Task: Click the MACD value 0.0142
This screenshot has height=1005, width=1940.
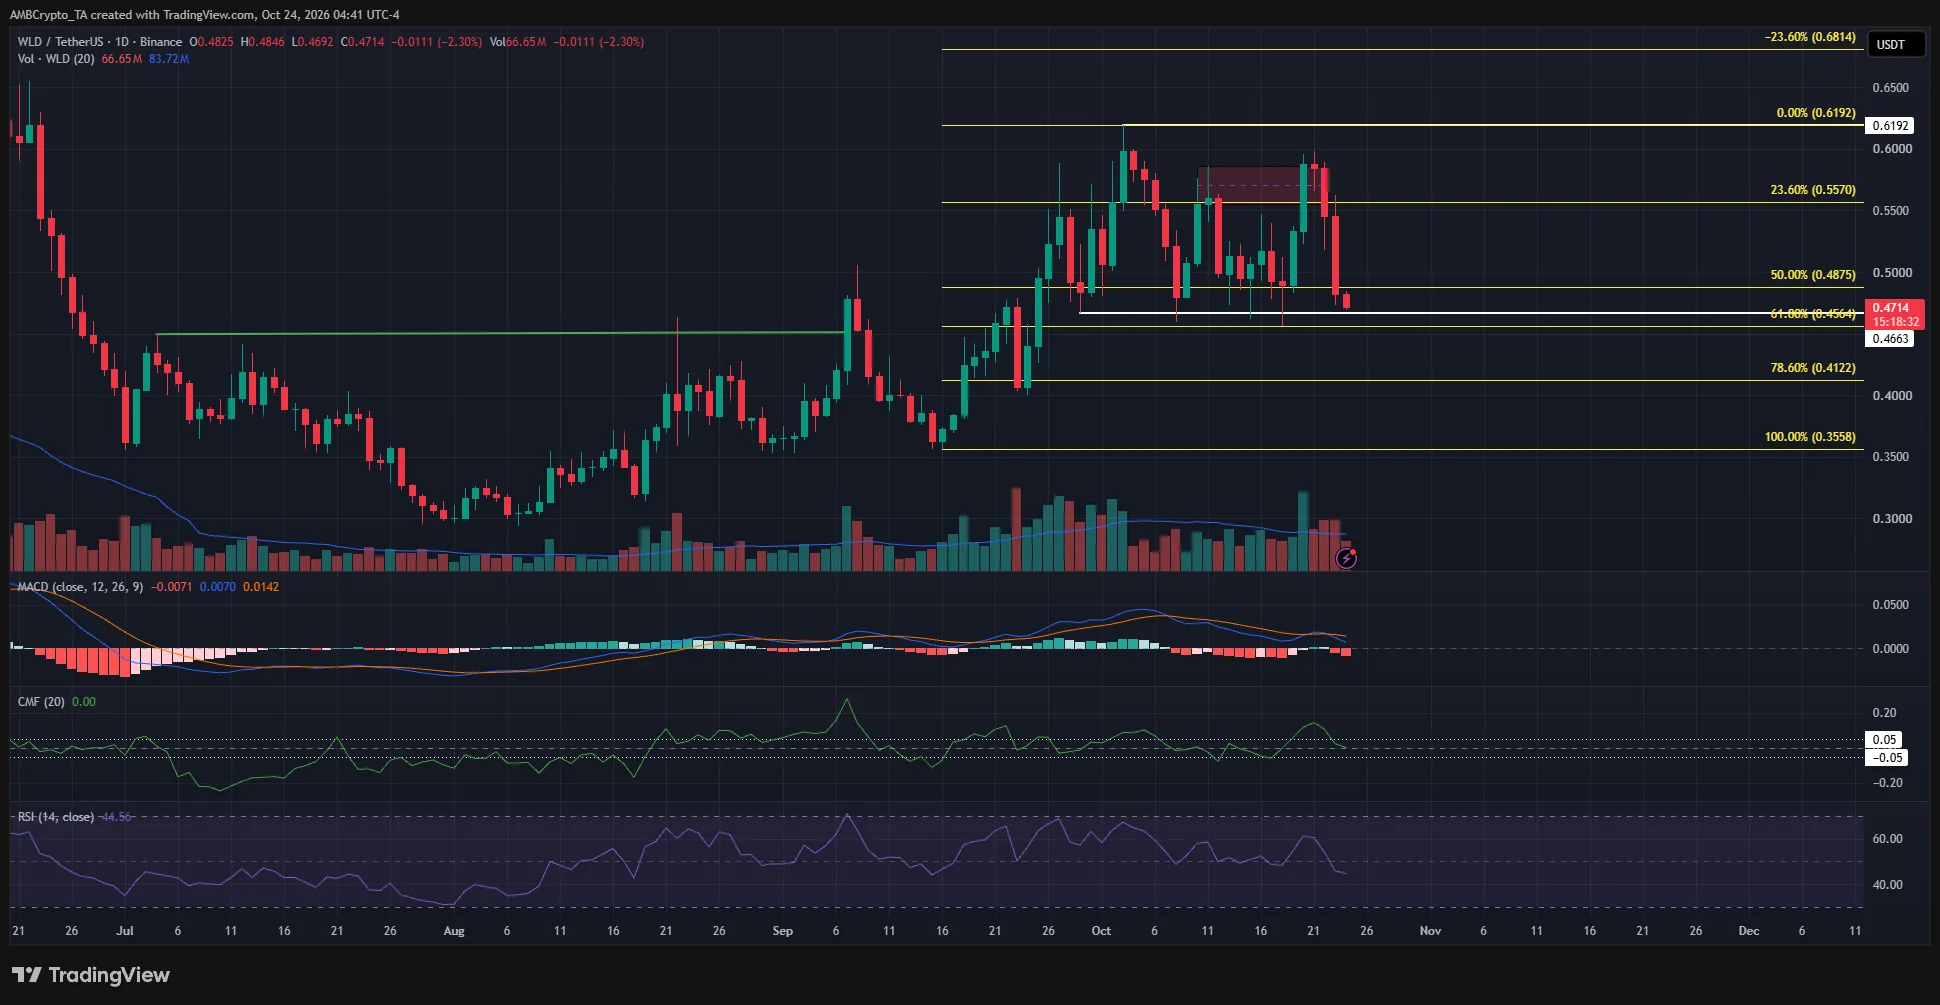Action: [x=261, y=587]
